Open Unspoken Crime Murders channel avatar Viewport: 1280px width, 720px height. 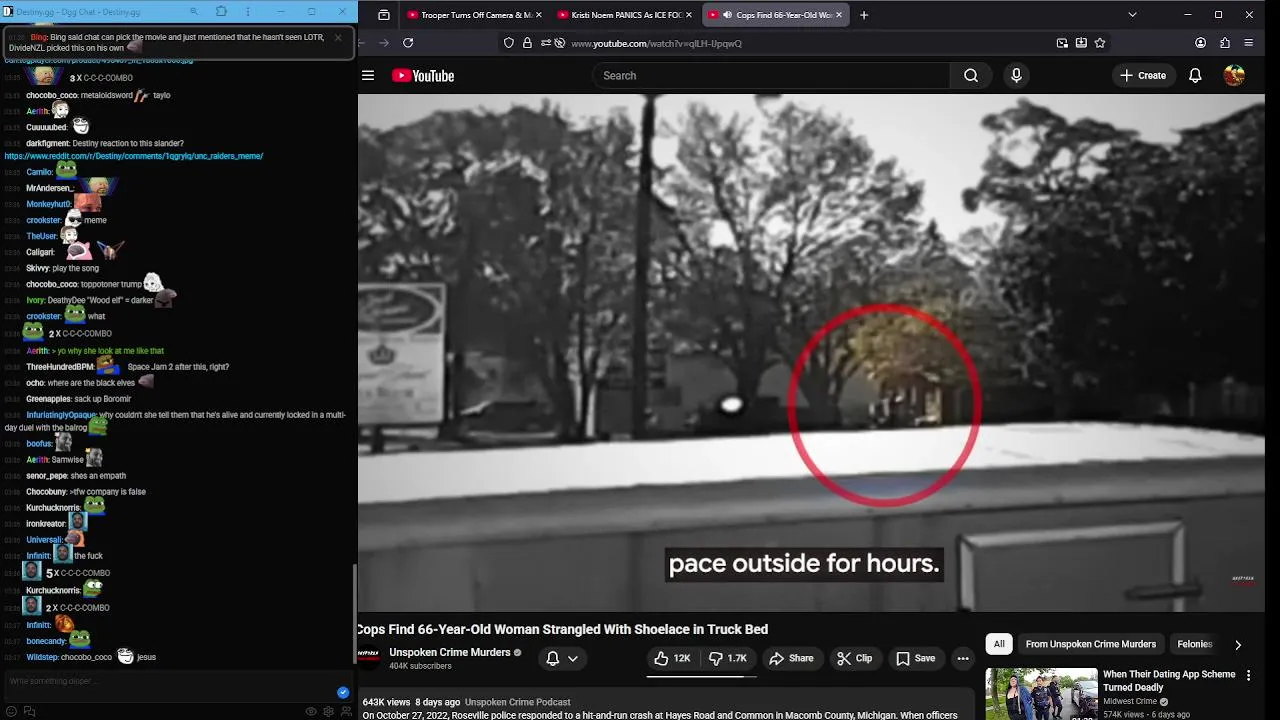point(370,657)
